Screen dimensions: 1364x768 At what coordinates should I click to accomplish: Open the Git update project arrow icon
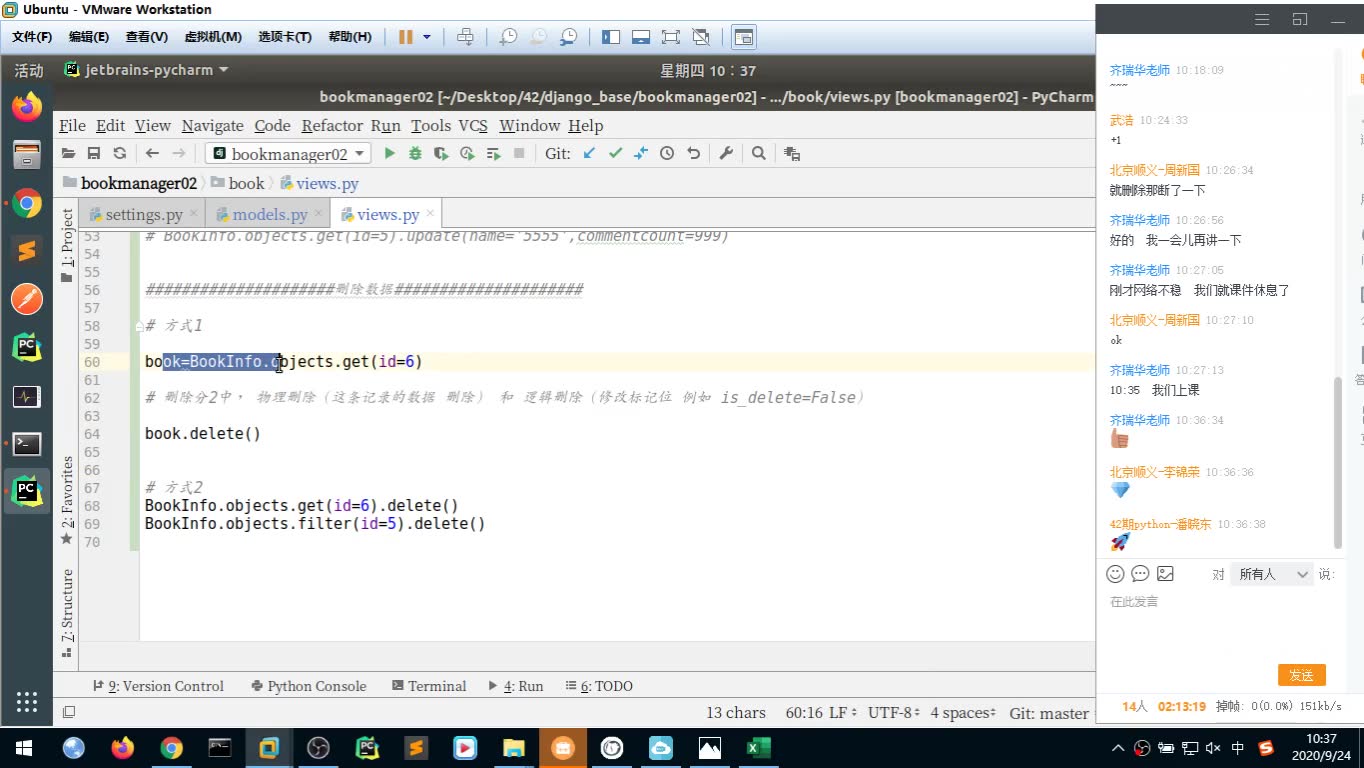[x=588, y=153]
